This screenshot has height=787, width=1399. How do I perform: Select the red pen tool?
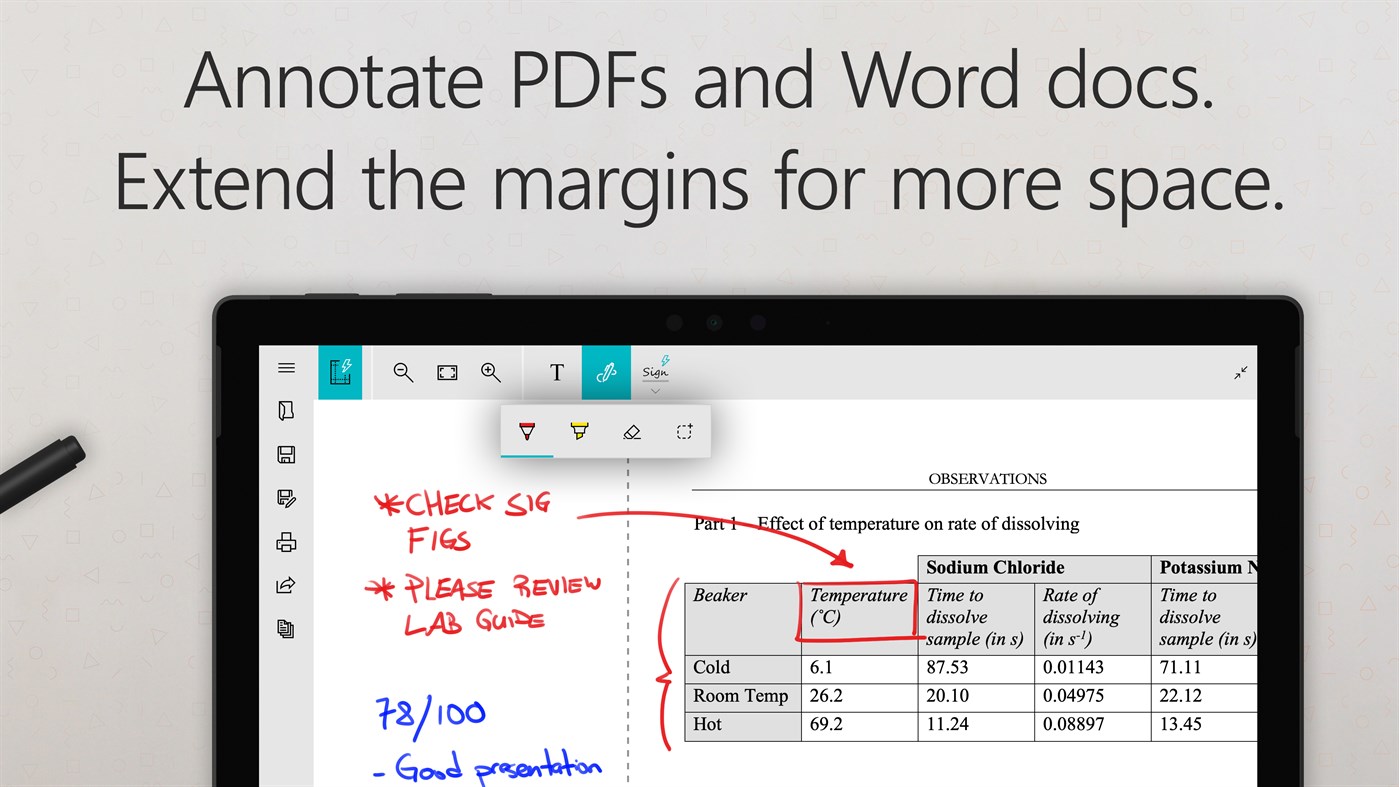click(x=526, y=431)
